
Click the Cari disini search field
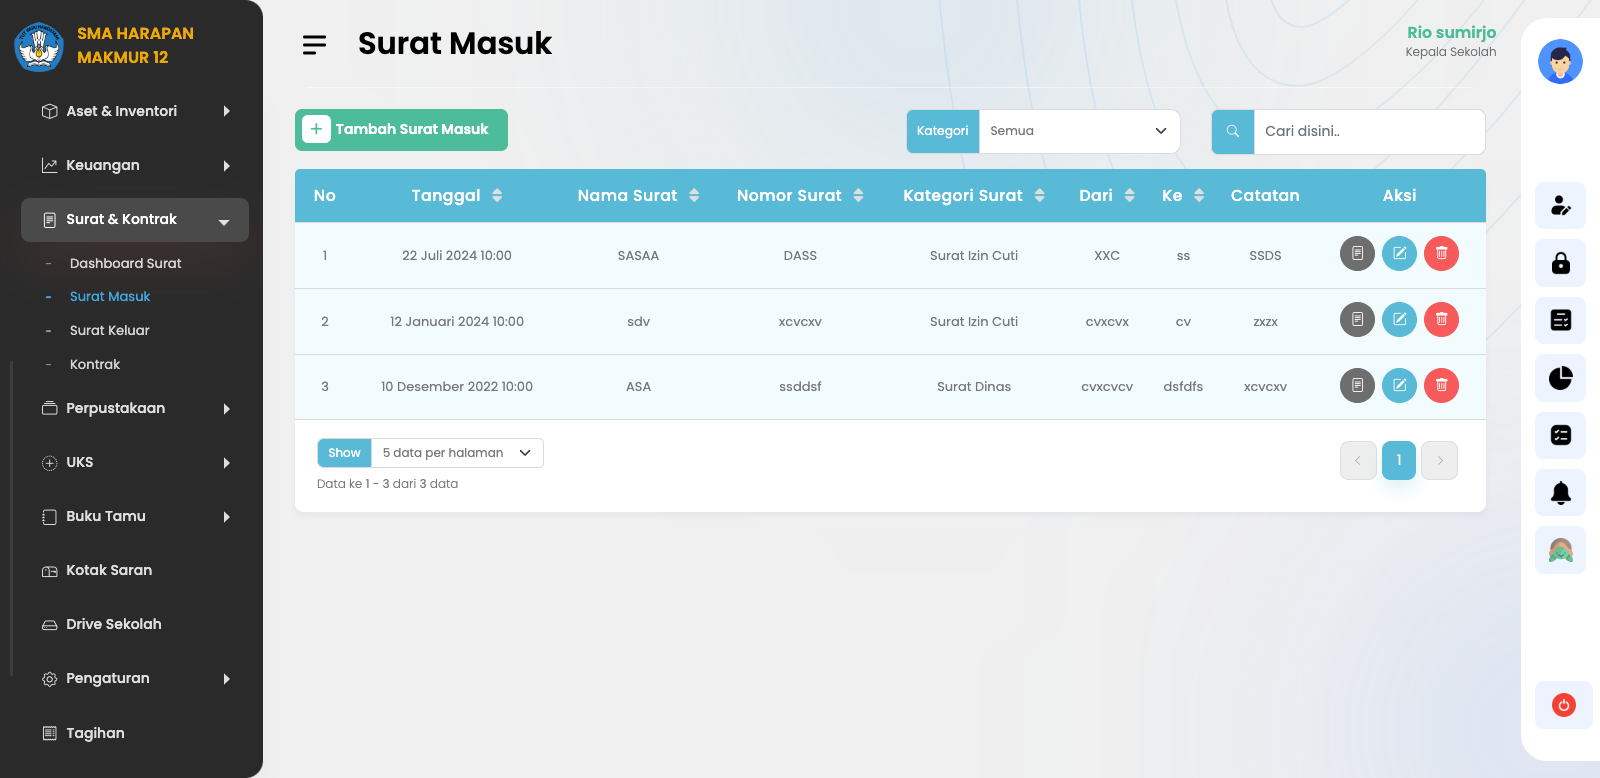pyautogui.click(x=1368, y=131)
